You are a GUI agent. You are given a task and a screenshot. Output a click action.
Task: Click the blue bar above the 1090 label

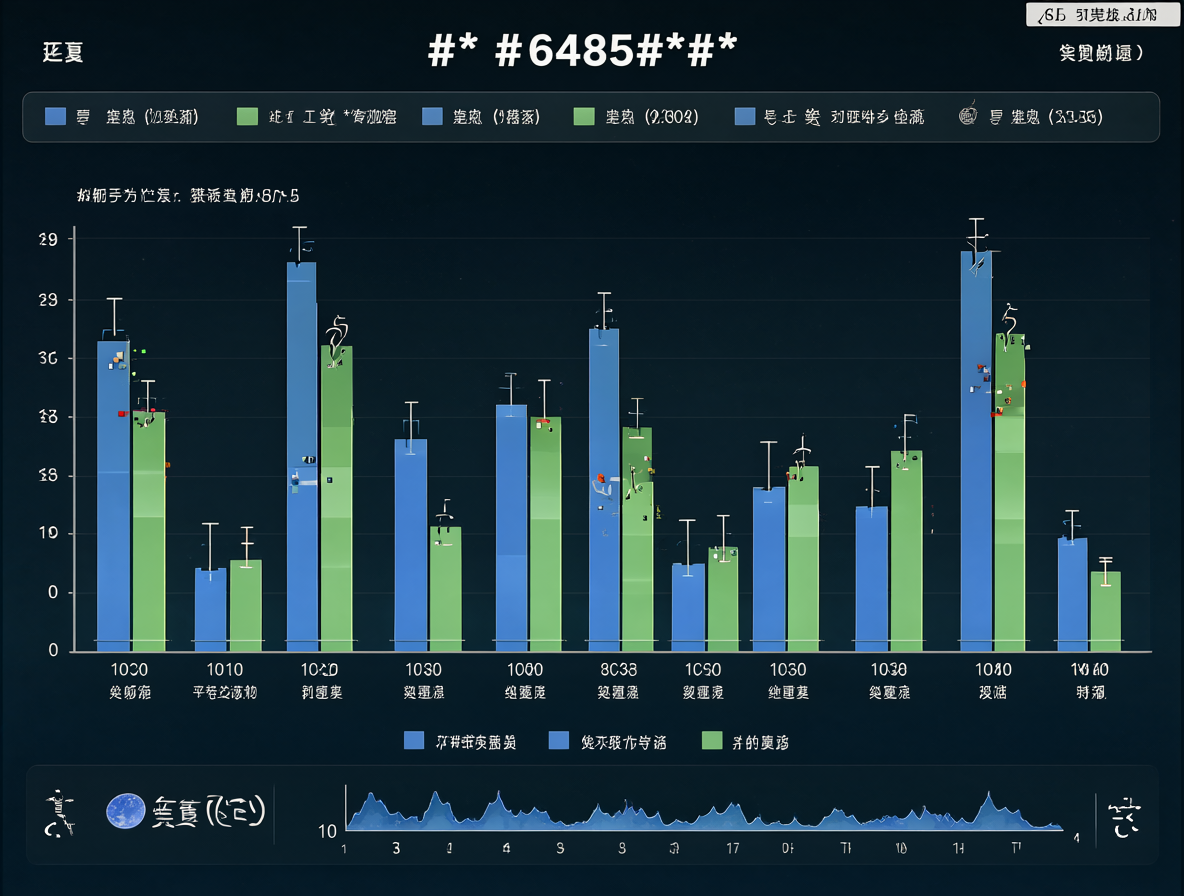click(688, 608)
